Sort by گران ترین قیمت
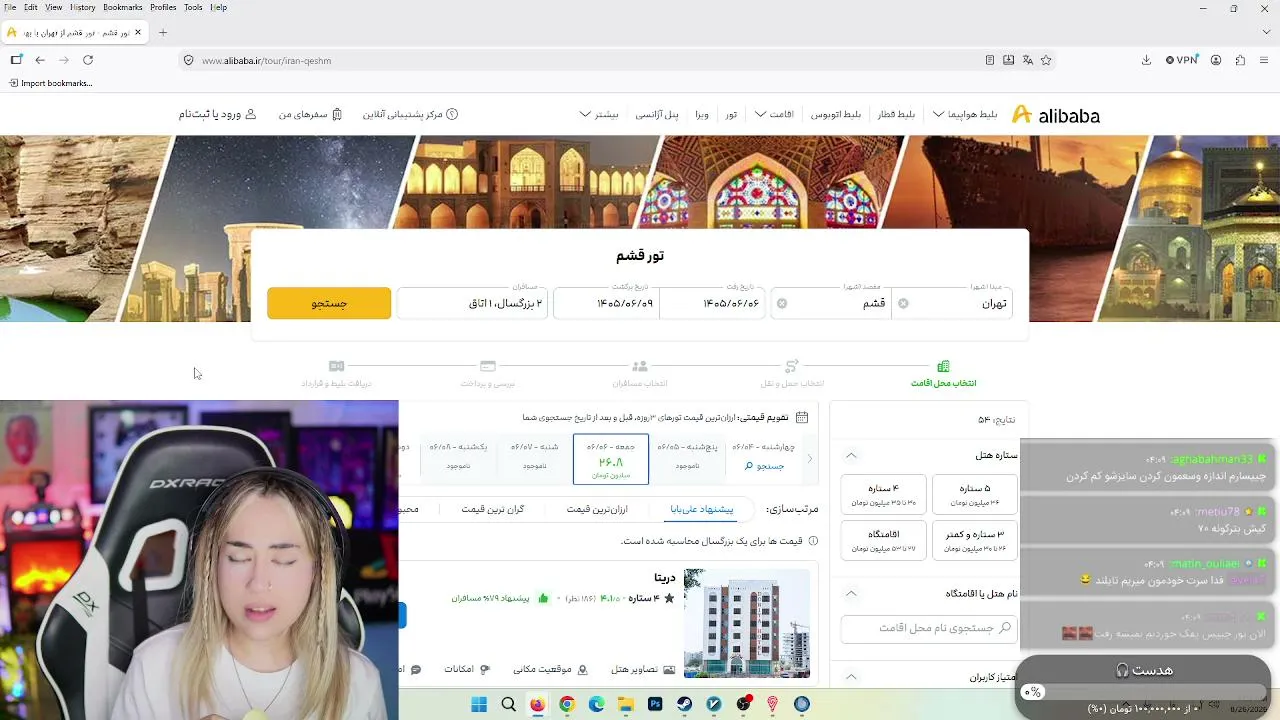Viewport: 1280px width, 720px height. pos(493,509)
